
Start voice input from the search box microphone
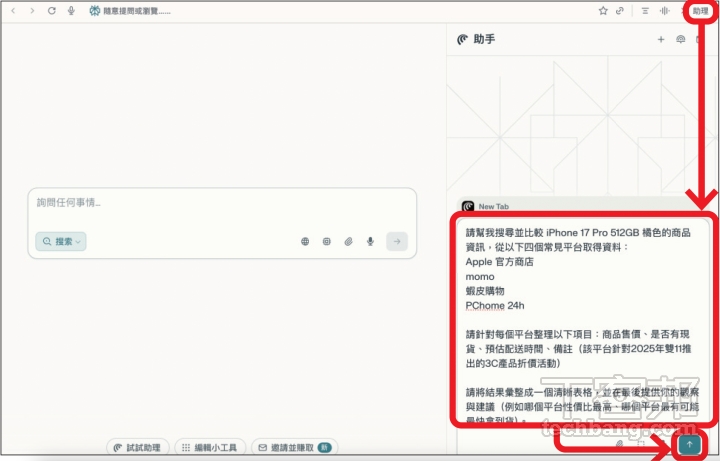pyautogui.click(x=370, y=242)
